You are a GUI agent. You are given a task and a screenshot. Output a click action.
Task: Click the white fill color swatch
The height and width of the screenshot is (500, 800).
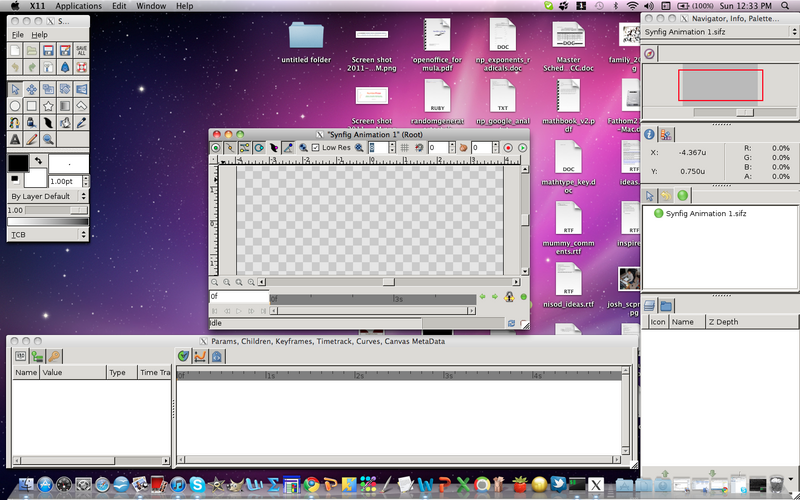pos(35,178)
